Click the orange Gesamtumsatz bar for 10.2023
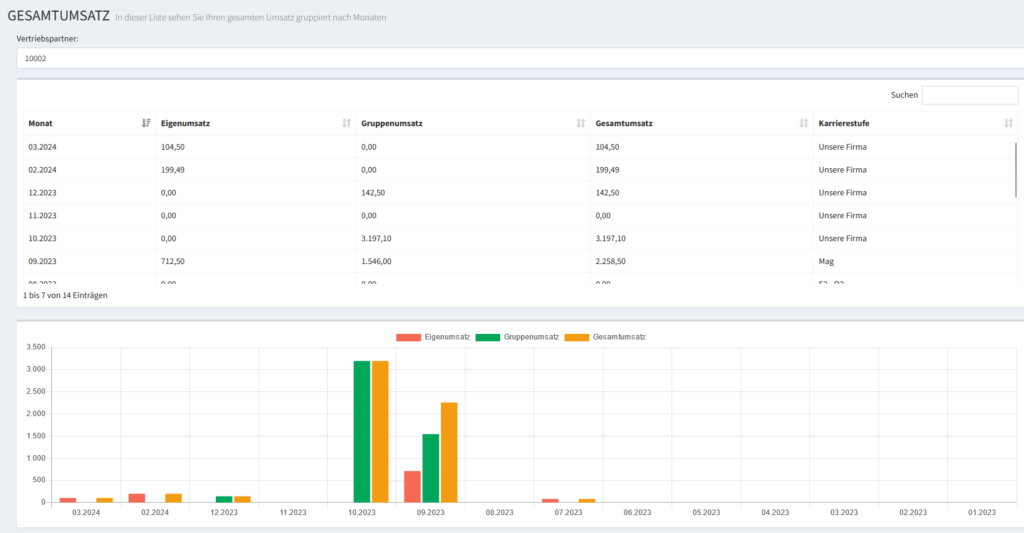The width and height of the screenshot is (1024, 533). (380, 430)
